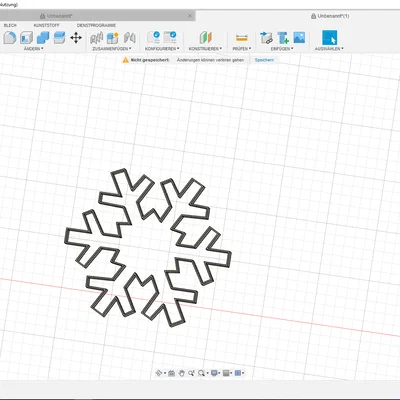Switch to the inactive Unbenannt* document tab

tap(56, 16)
